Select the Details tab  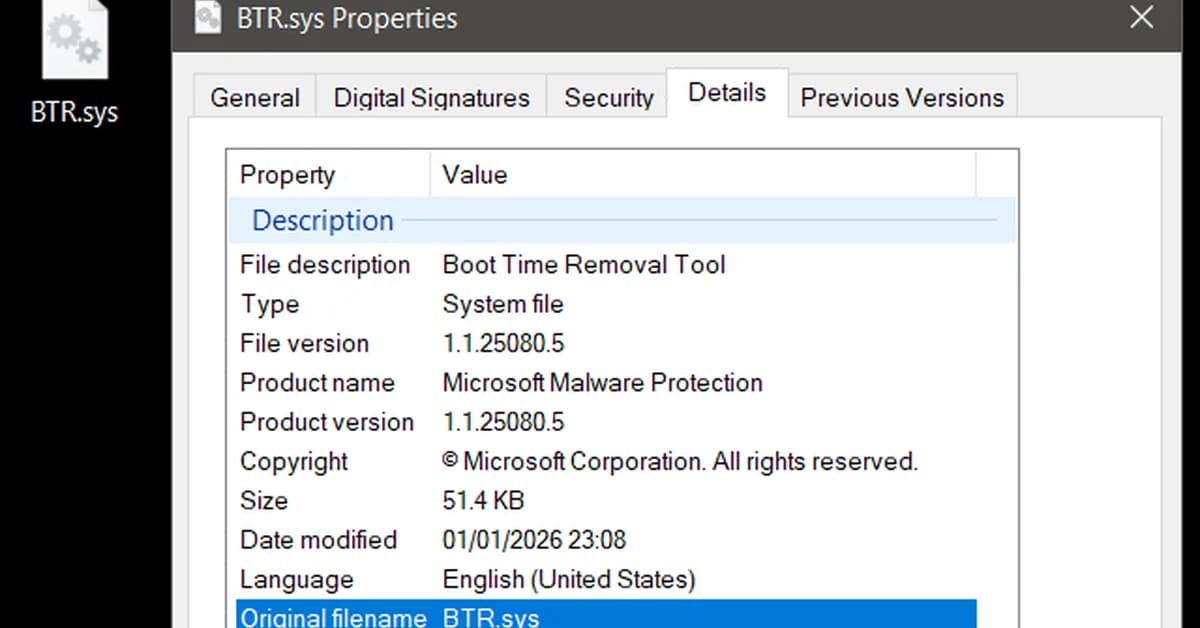(727, 93)
